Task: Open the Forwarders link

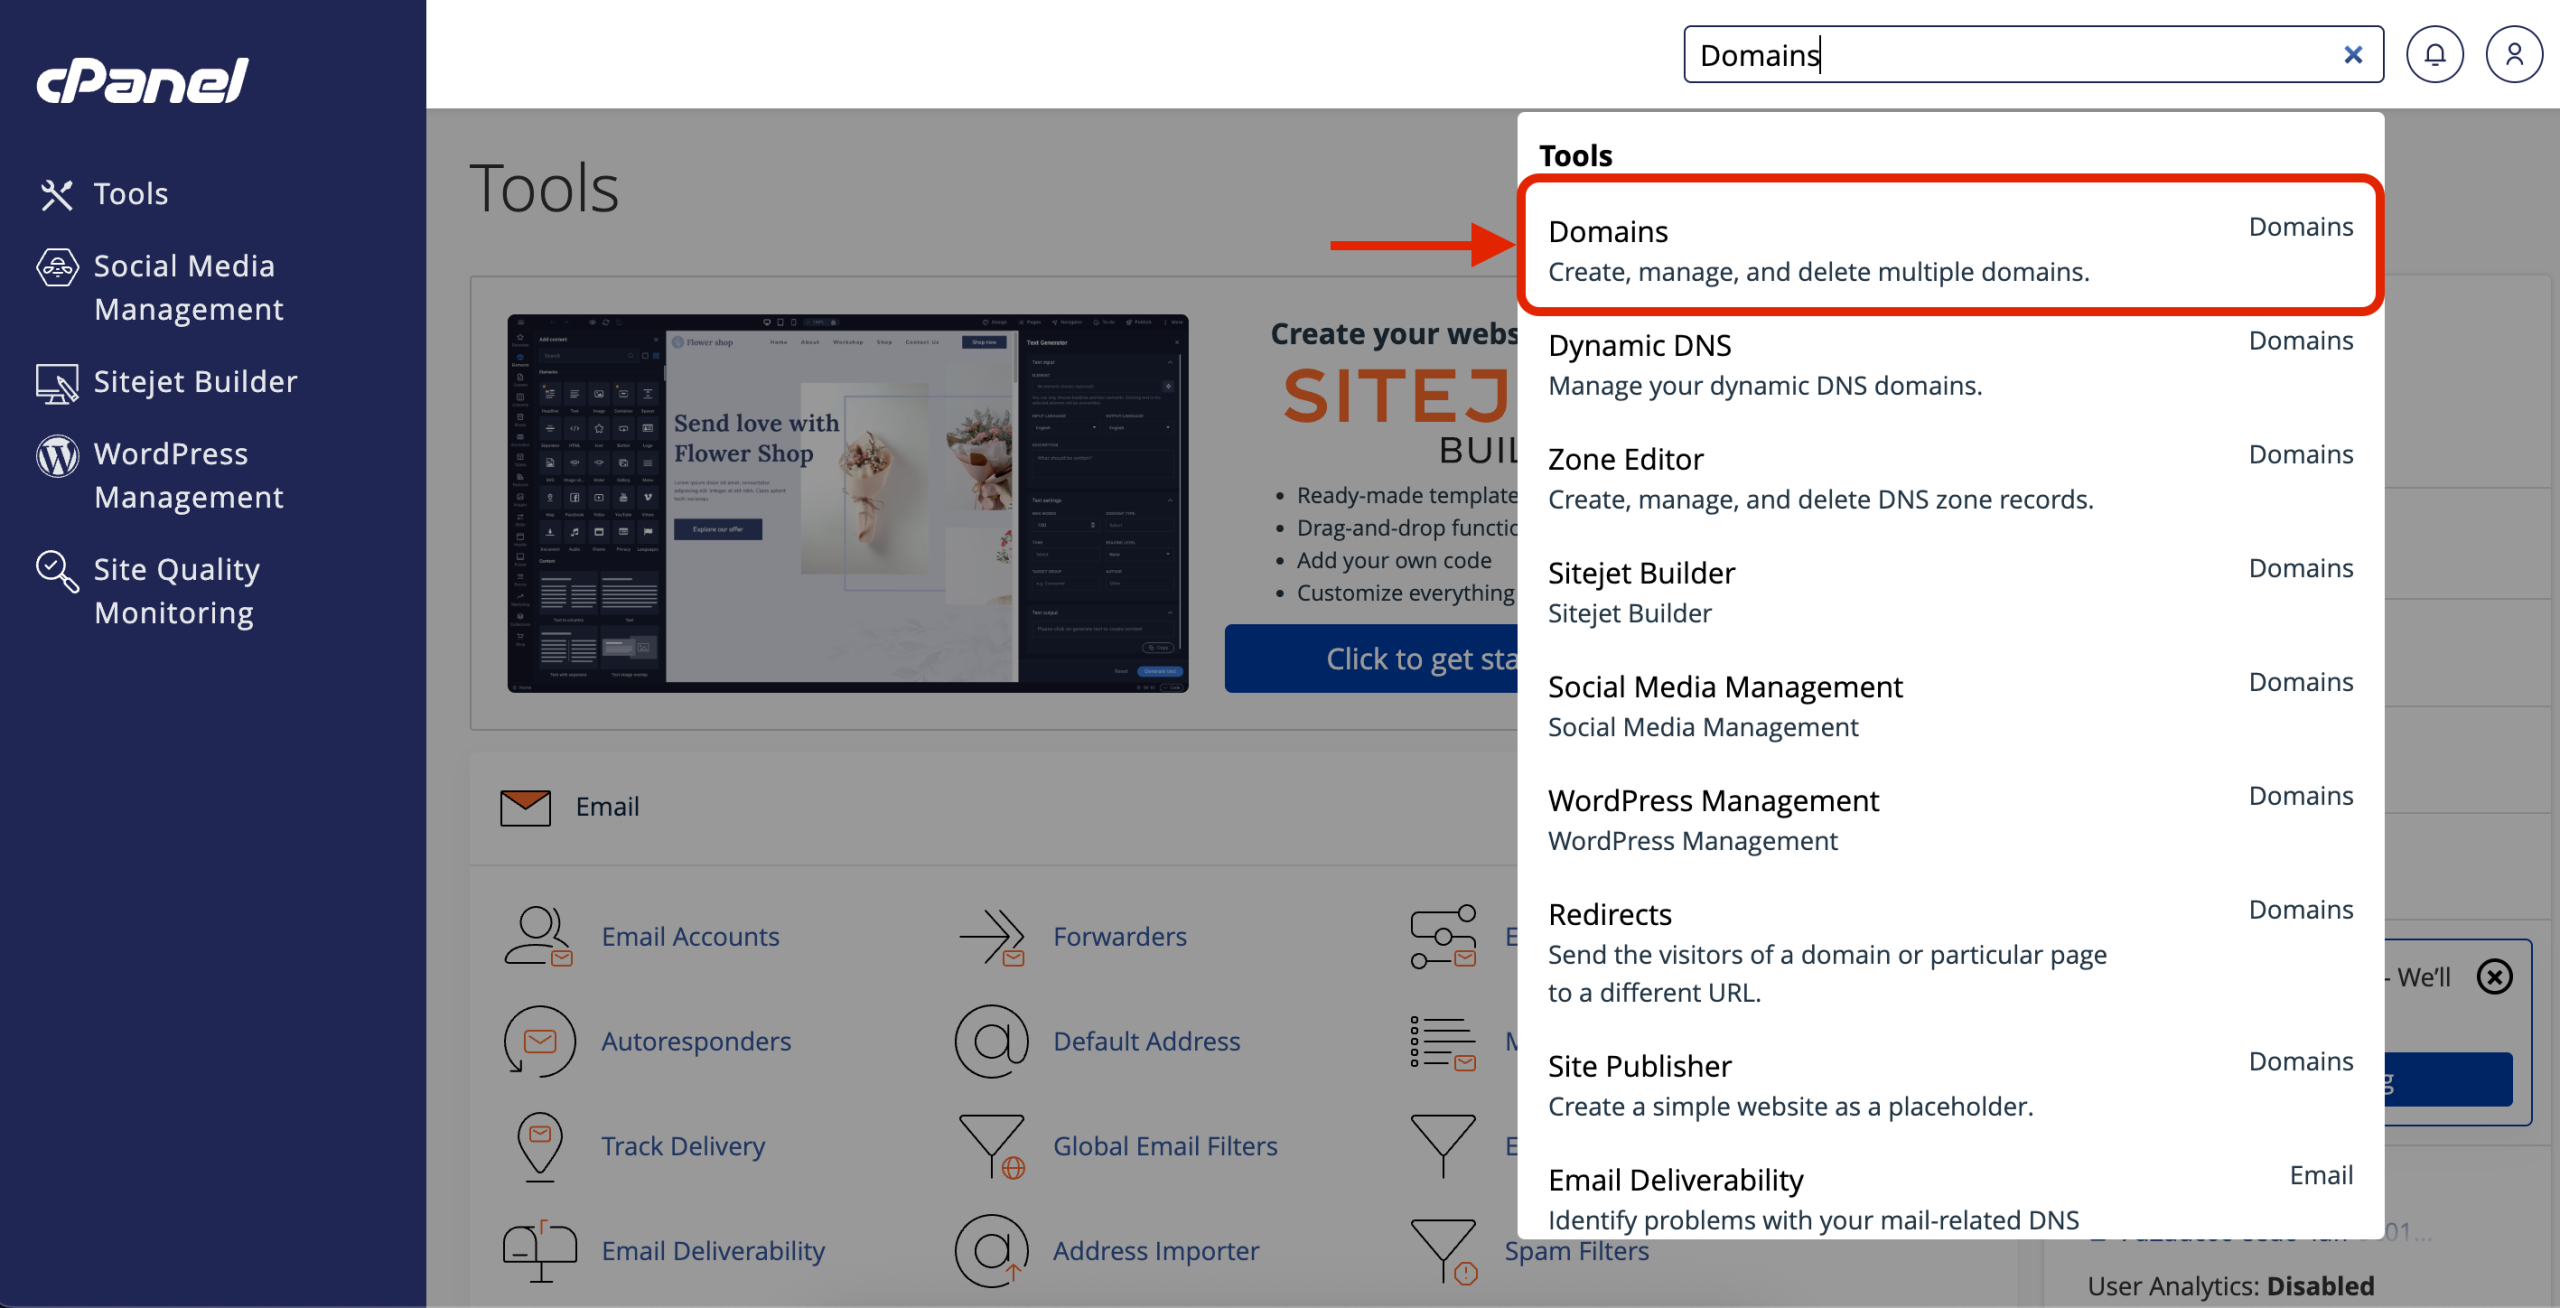Action: (1120, 936)
